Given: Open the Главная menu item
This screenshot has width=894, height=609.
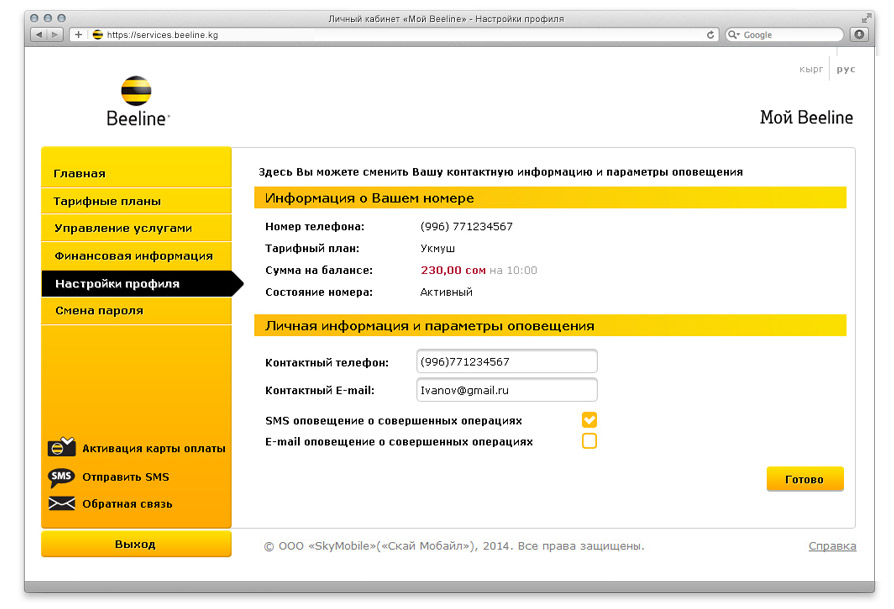Looking at the screenshot, I should (136, 173).
